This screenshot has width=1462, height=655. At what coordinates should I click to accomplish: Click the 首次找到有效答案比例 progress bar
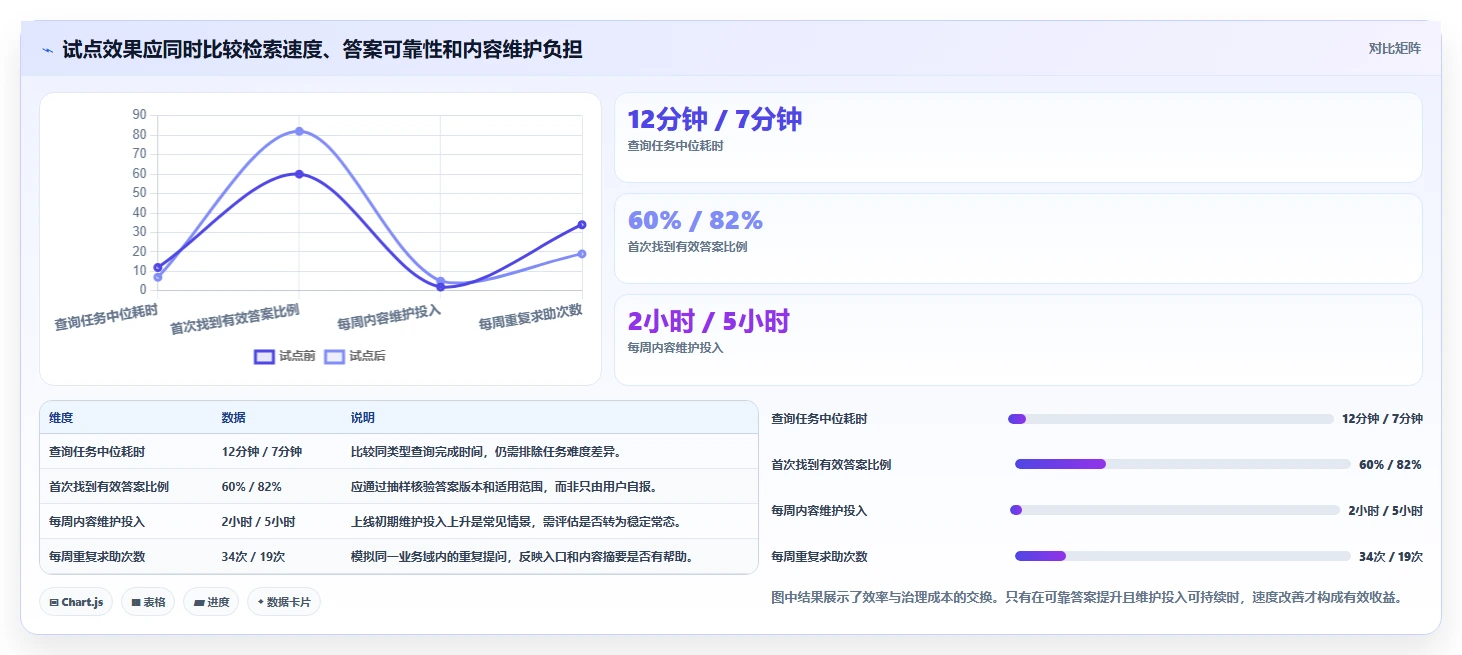(x=1182, y=464)
